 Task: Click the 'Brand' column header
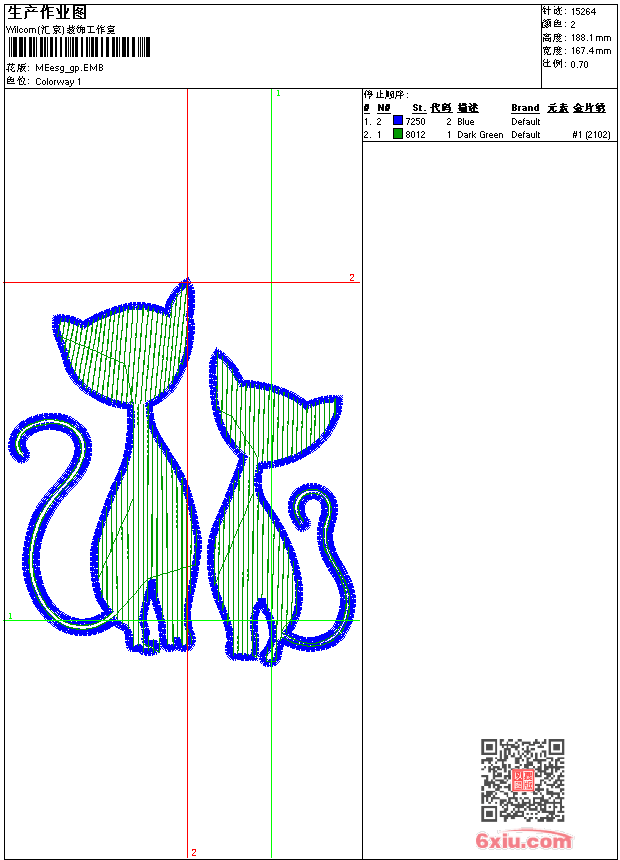coord(526,108)
